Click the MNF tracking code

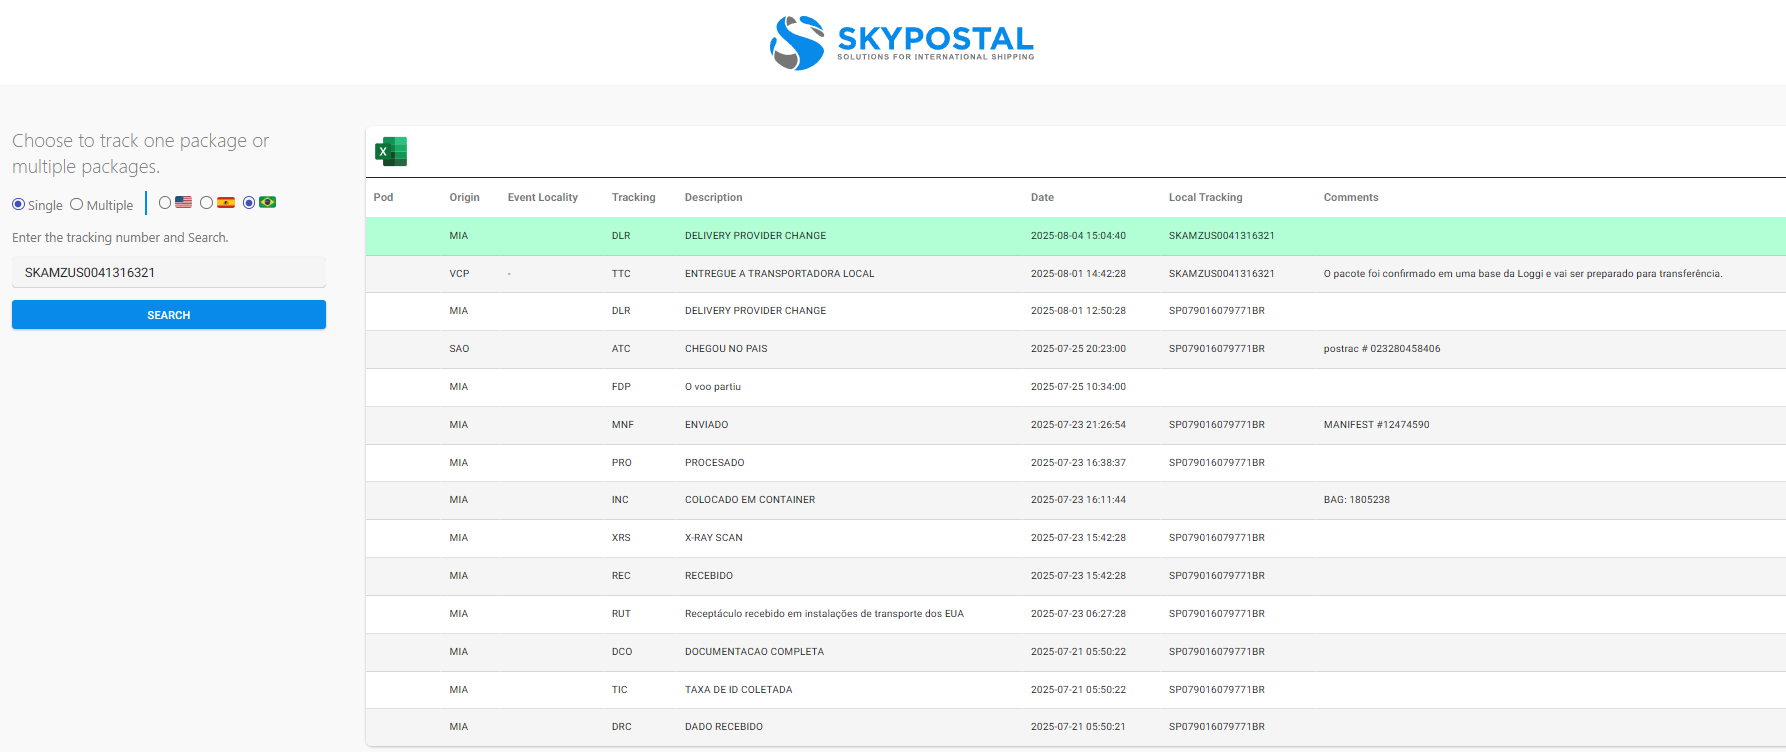622,425
